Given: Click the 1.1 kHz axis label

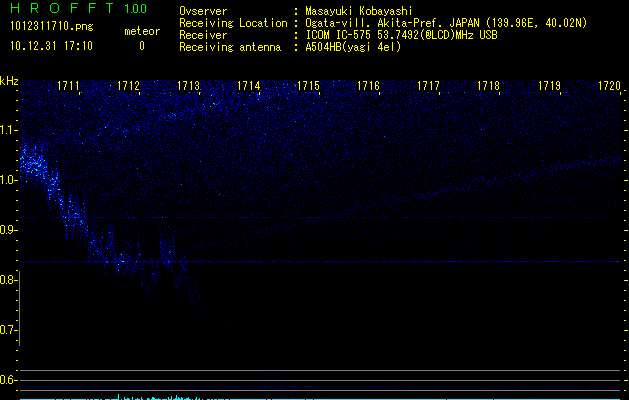Looking at the screenshot, I should pos(9,130).
